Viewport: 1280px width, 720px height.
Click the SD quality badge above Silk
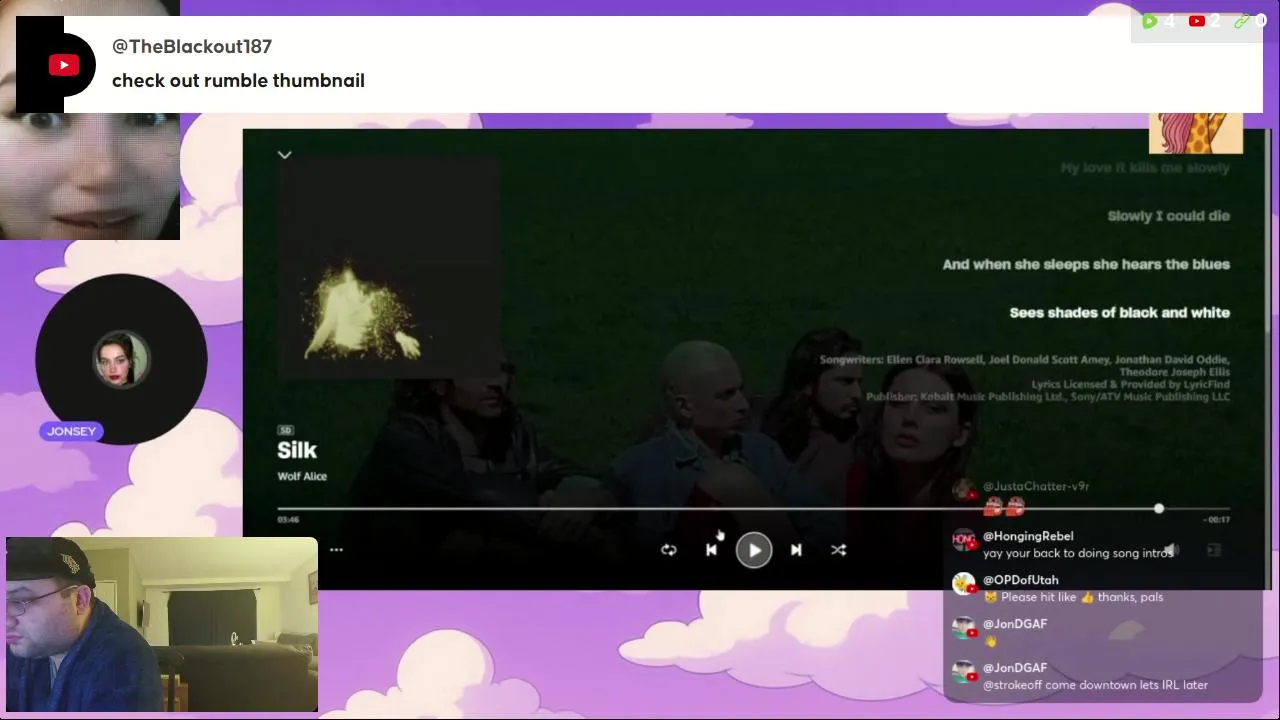click(285, 430)
